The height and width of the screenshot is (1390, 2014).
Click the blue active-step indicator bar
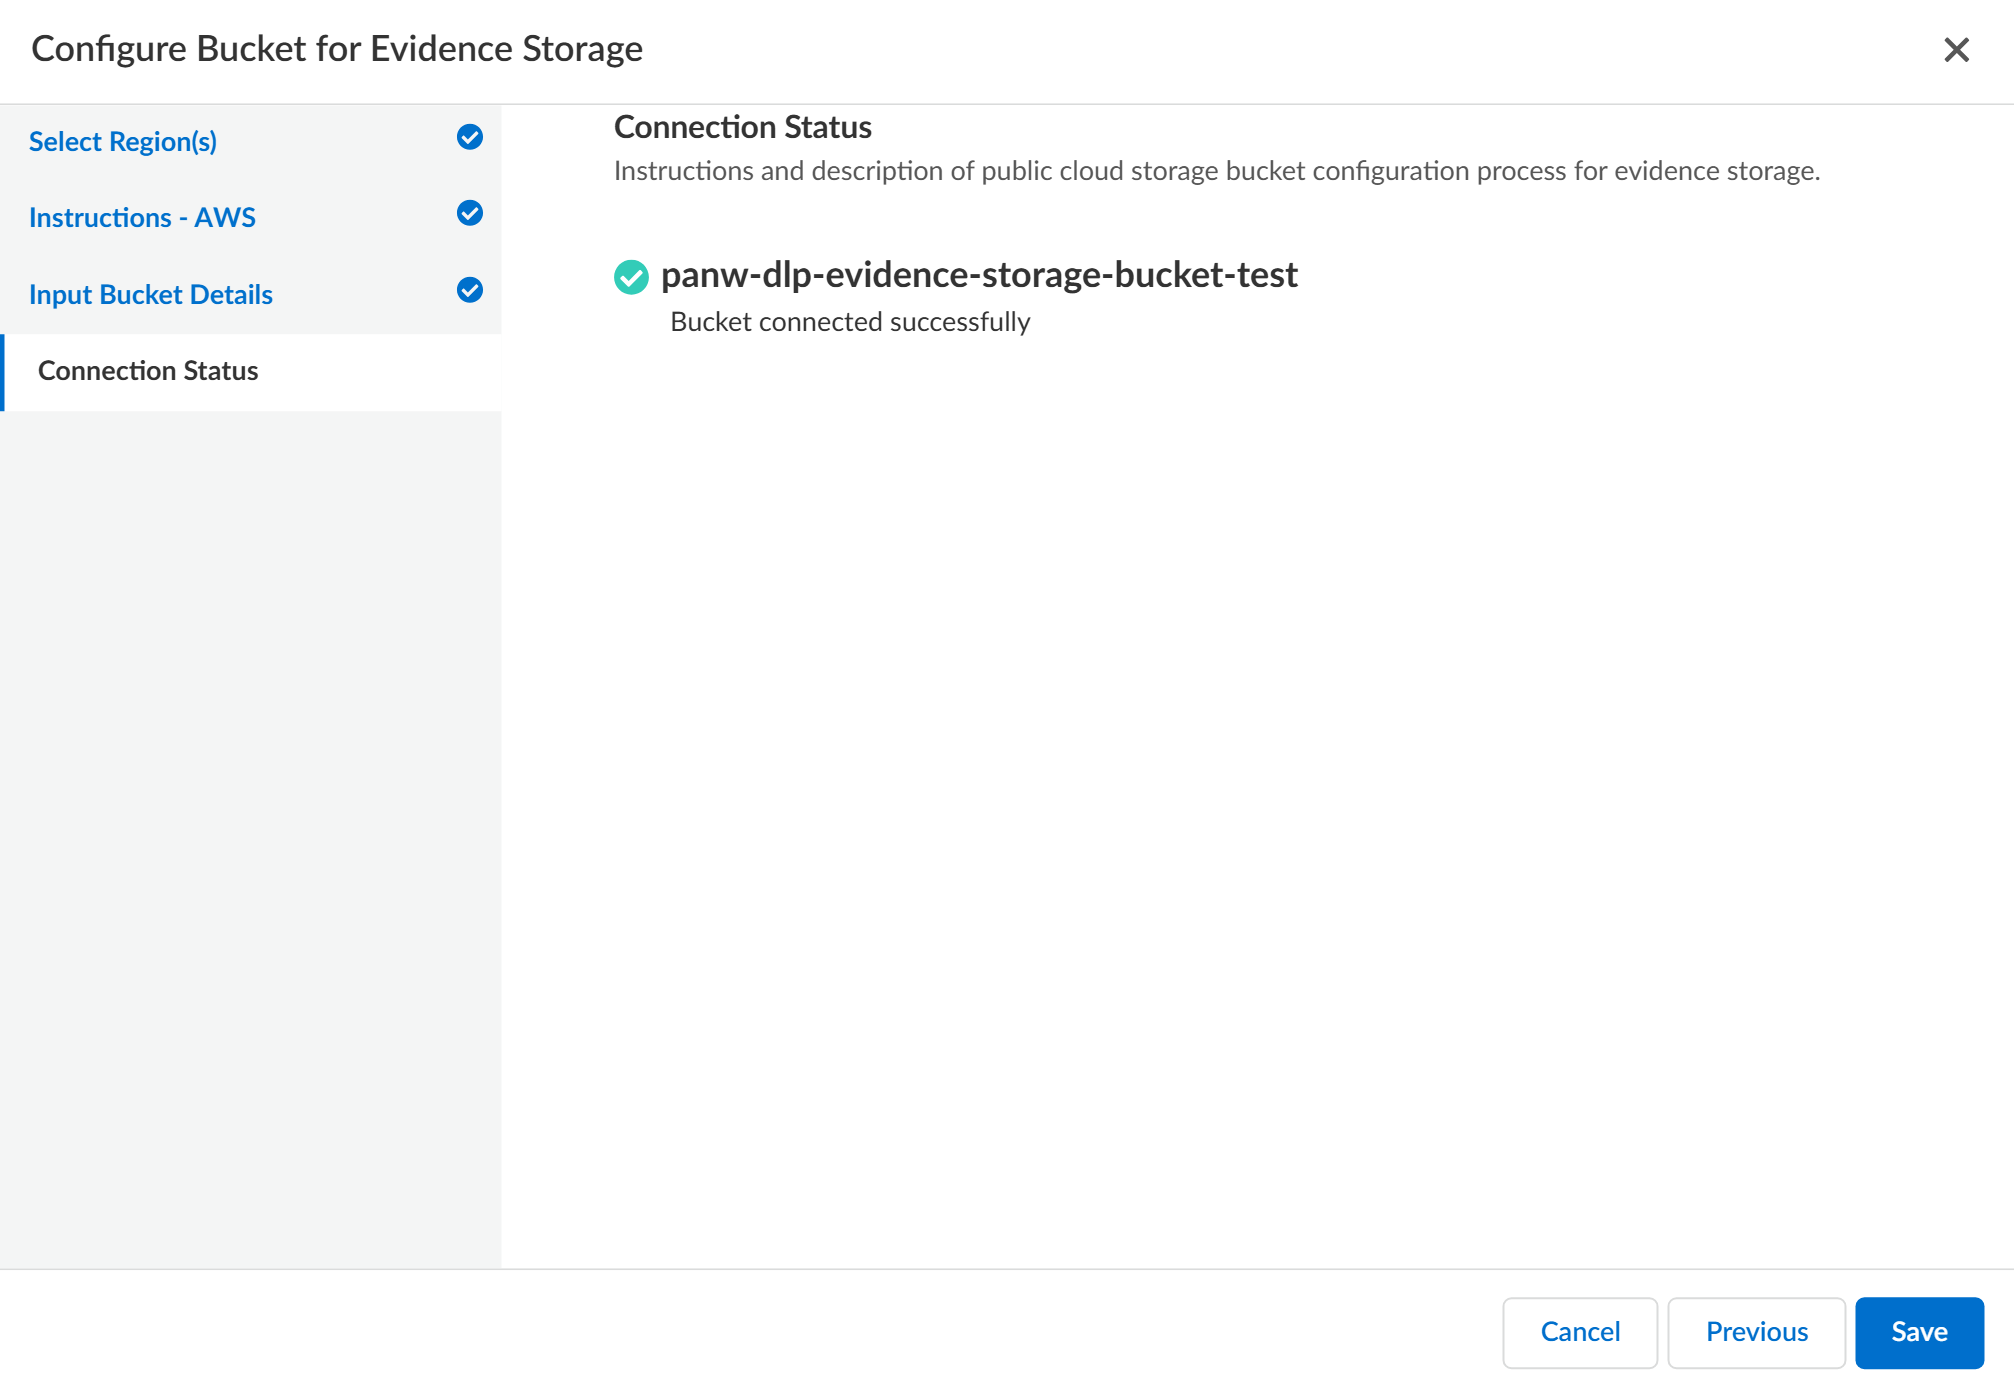coord(3,372)
